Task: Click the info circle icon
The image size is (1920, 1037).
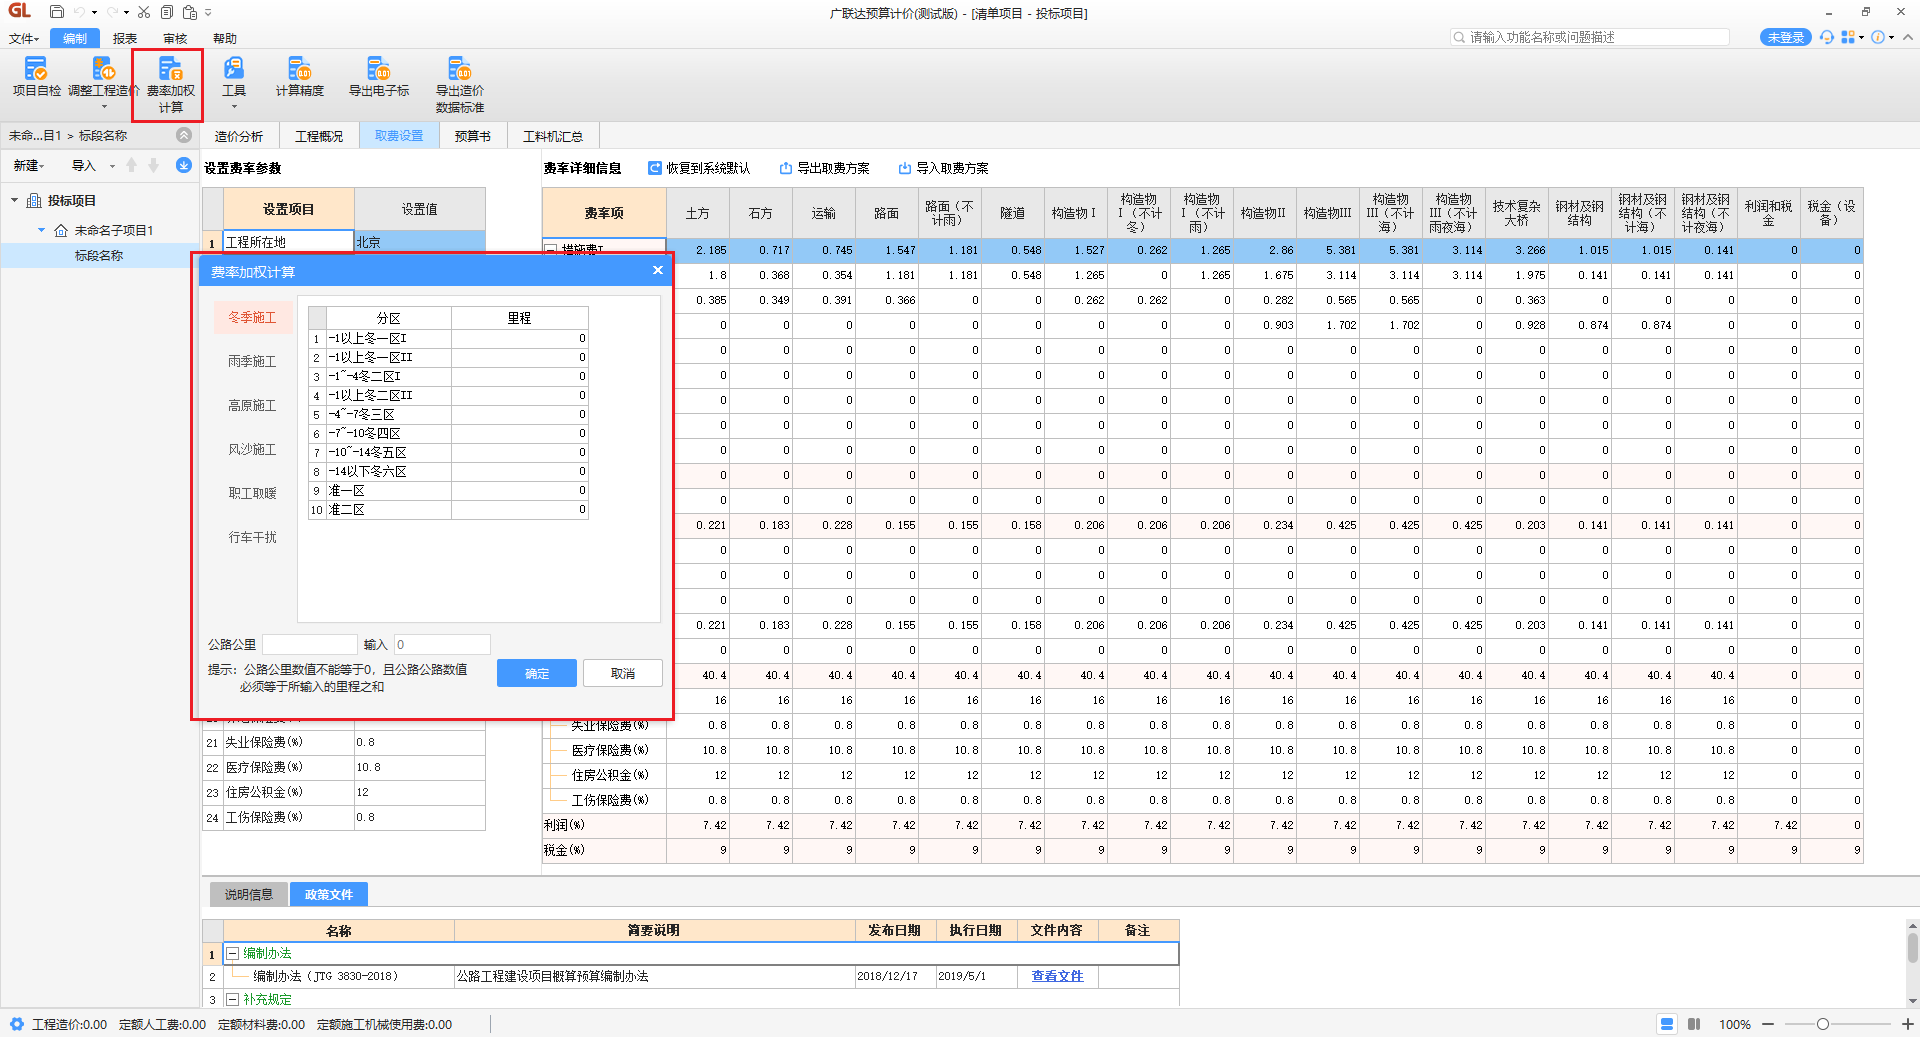Action: (1878, 37)
